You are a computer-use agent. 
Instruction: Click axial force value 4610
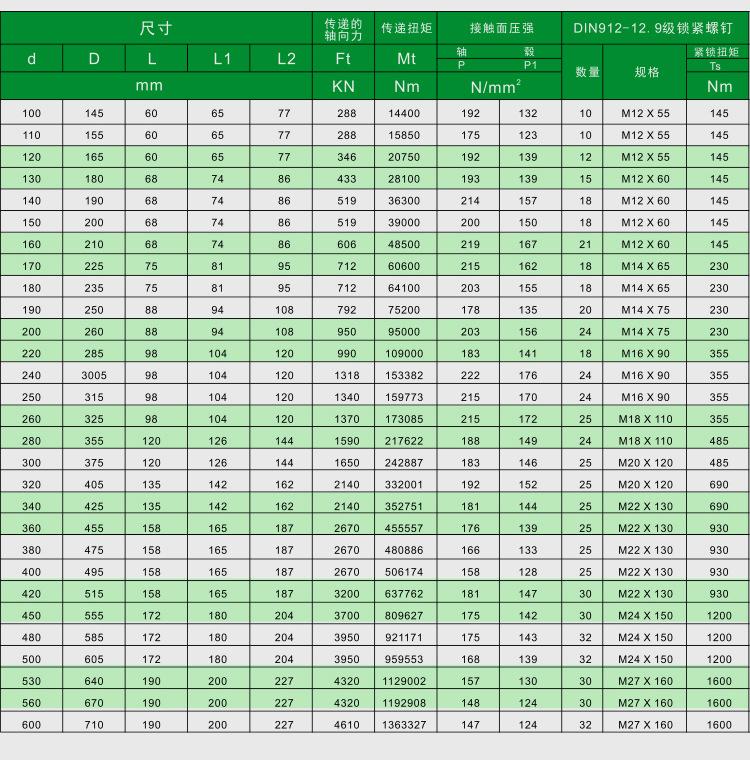(x=347, y=725)
